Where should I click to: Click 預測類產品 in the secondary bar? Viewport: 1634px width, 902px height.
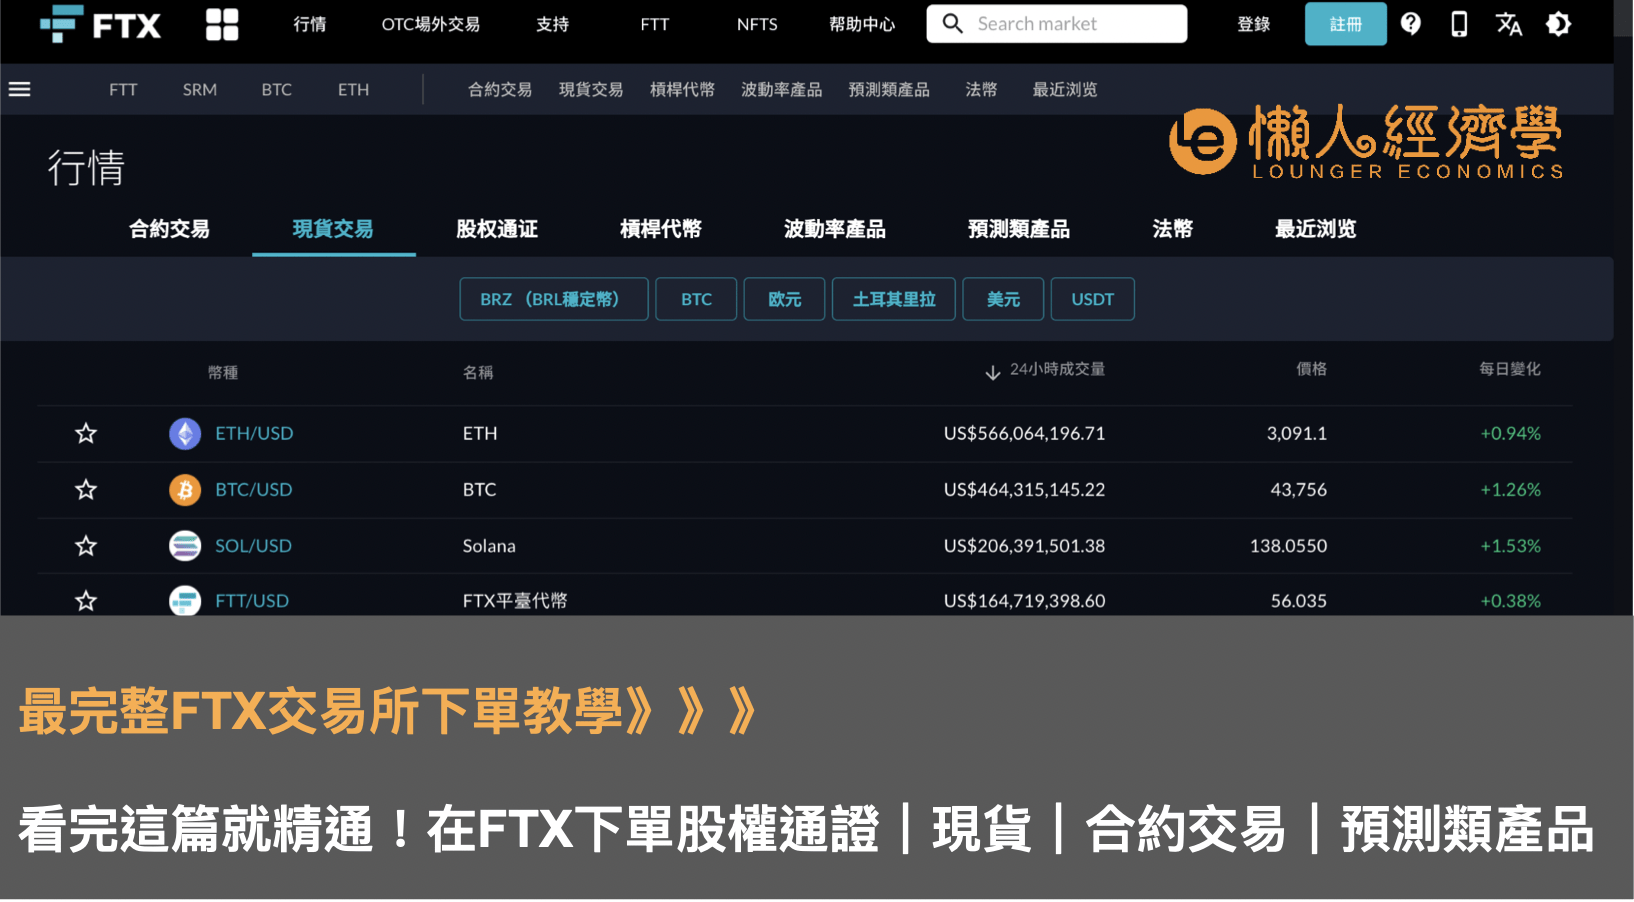coord(889,89)
